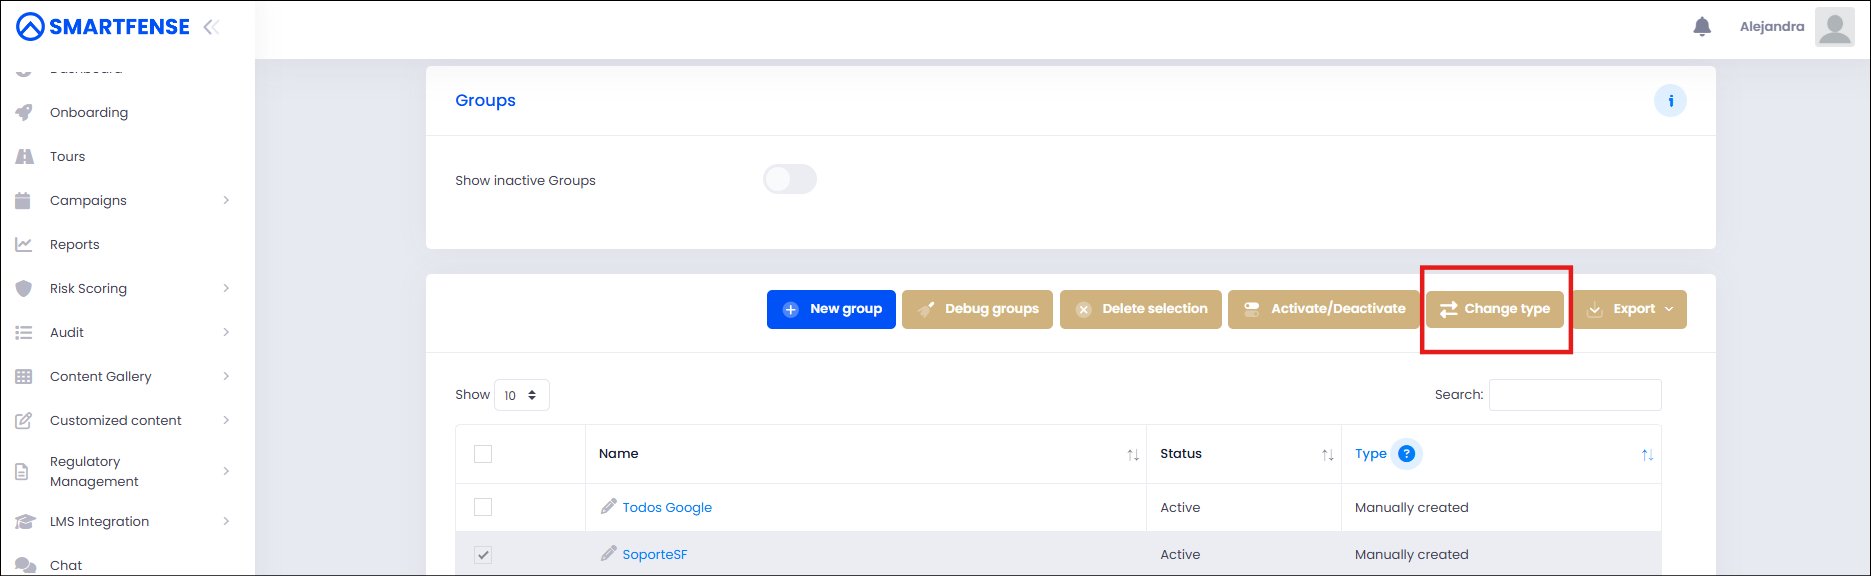The height and width of the screenshot is (576, 1871).
Task: Click the Campaigns calendar icon
Action: point(24,200)
